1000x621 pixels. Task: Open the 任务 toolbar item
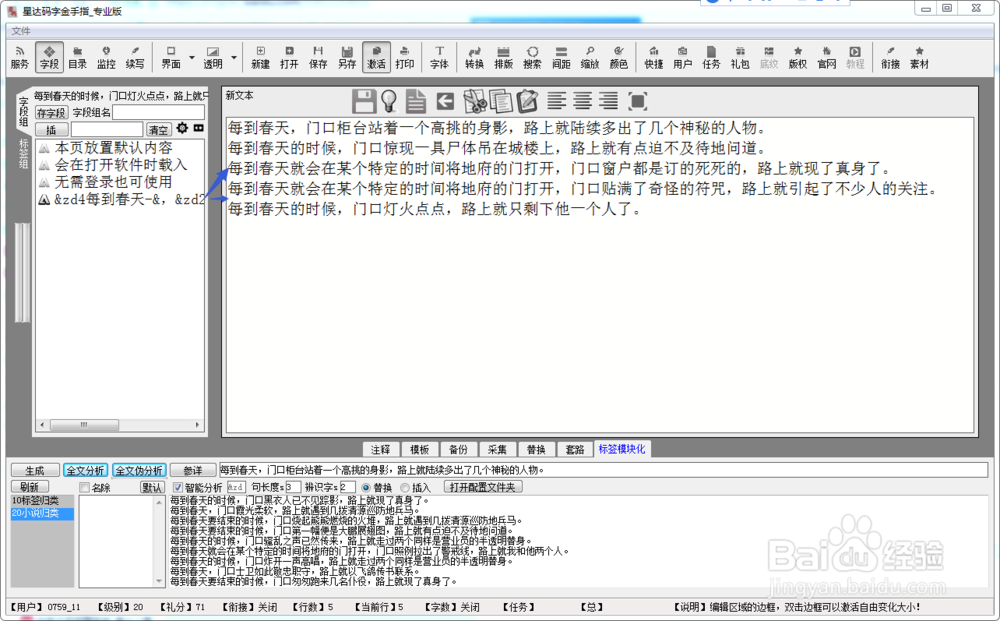click(711, 57)
